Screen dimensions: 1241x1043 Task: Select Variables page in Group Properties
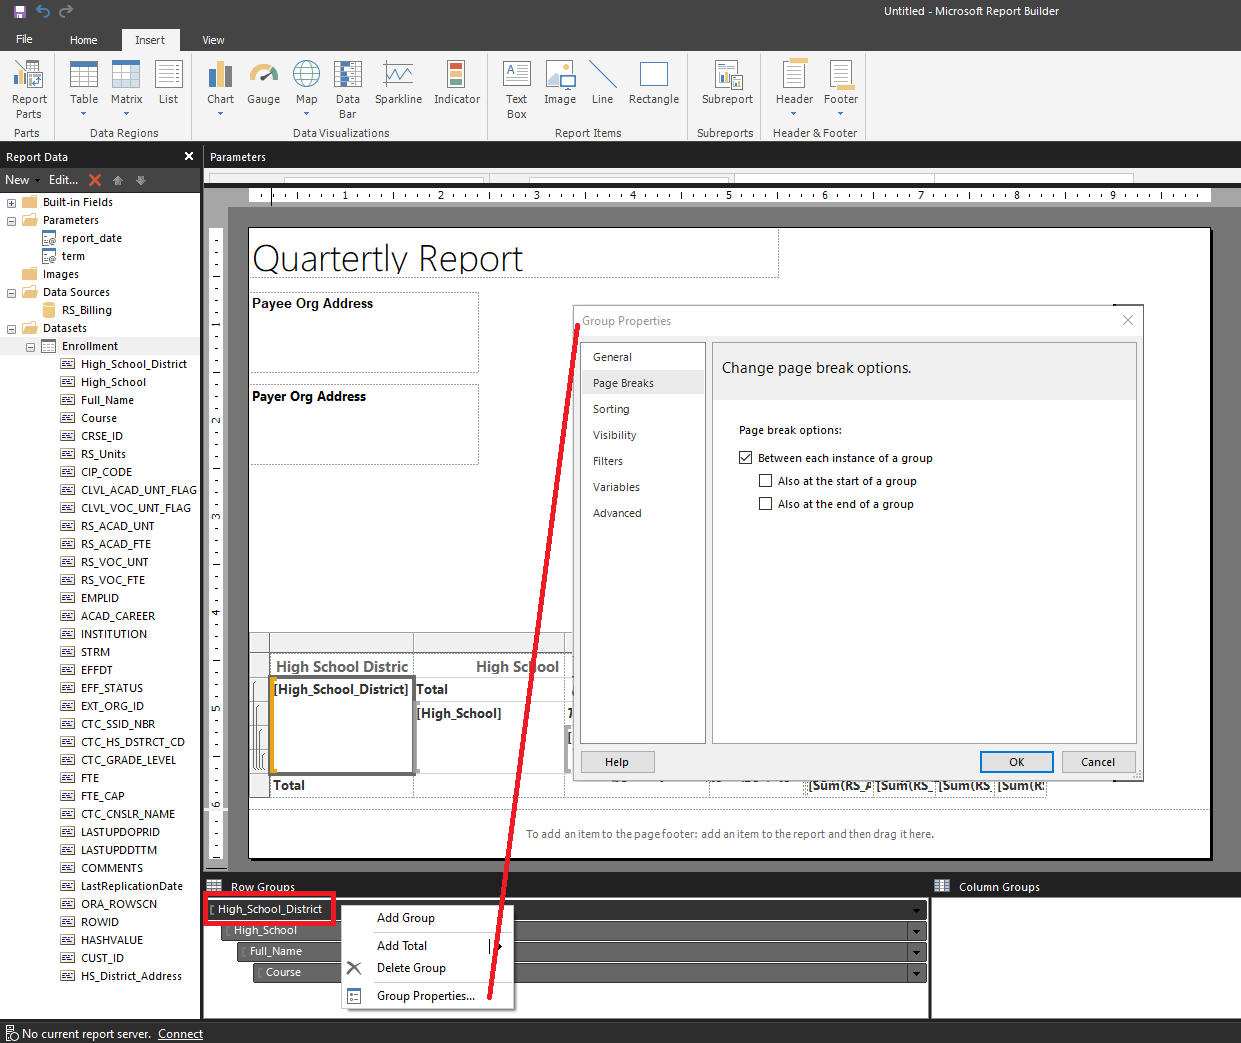[x=643, y=487]
